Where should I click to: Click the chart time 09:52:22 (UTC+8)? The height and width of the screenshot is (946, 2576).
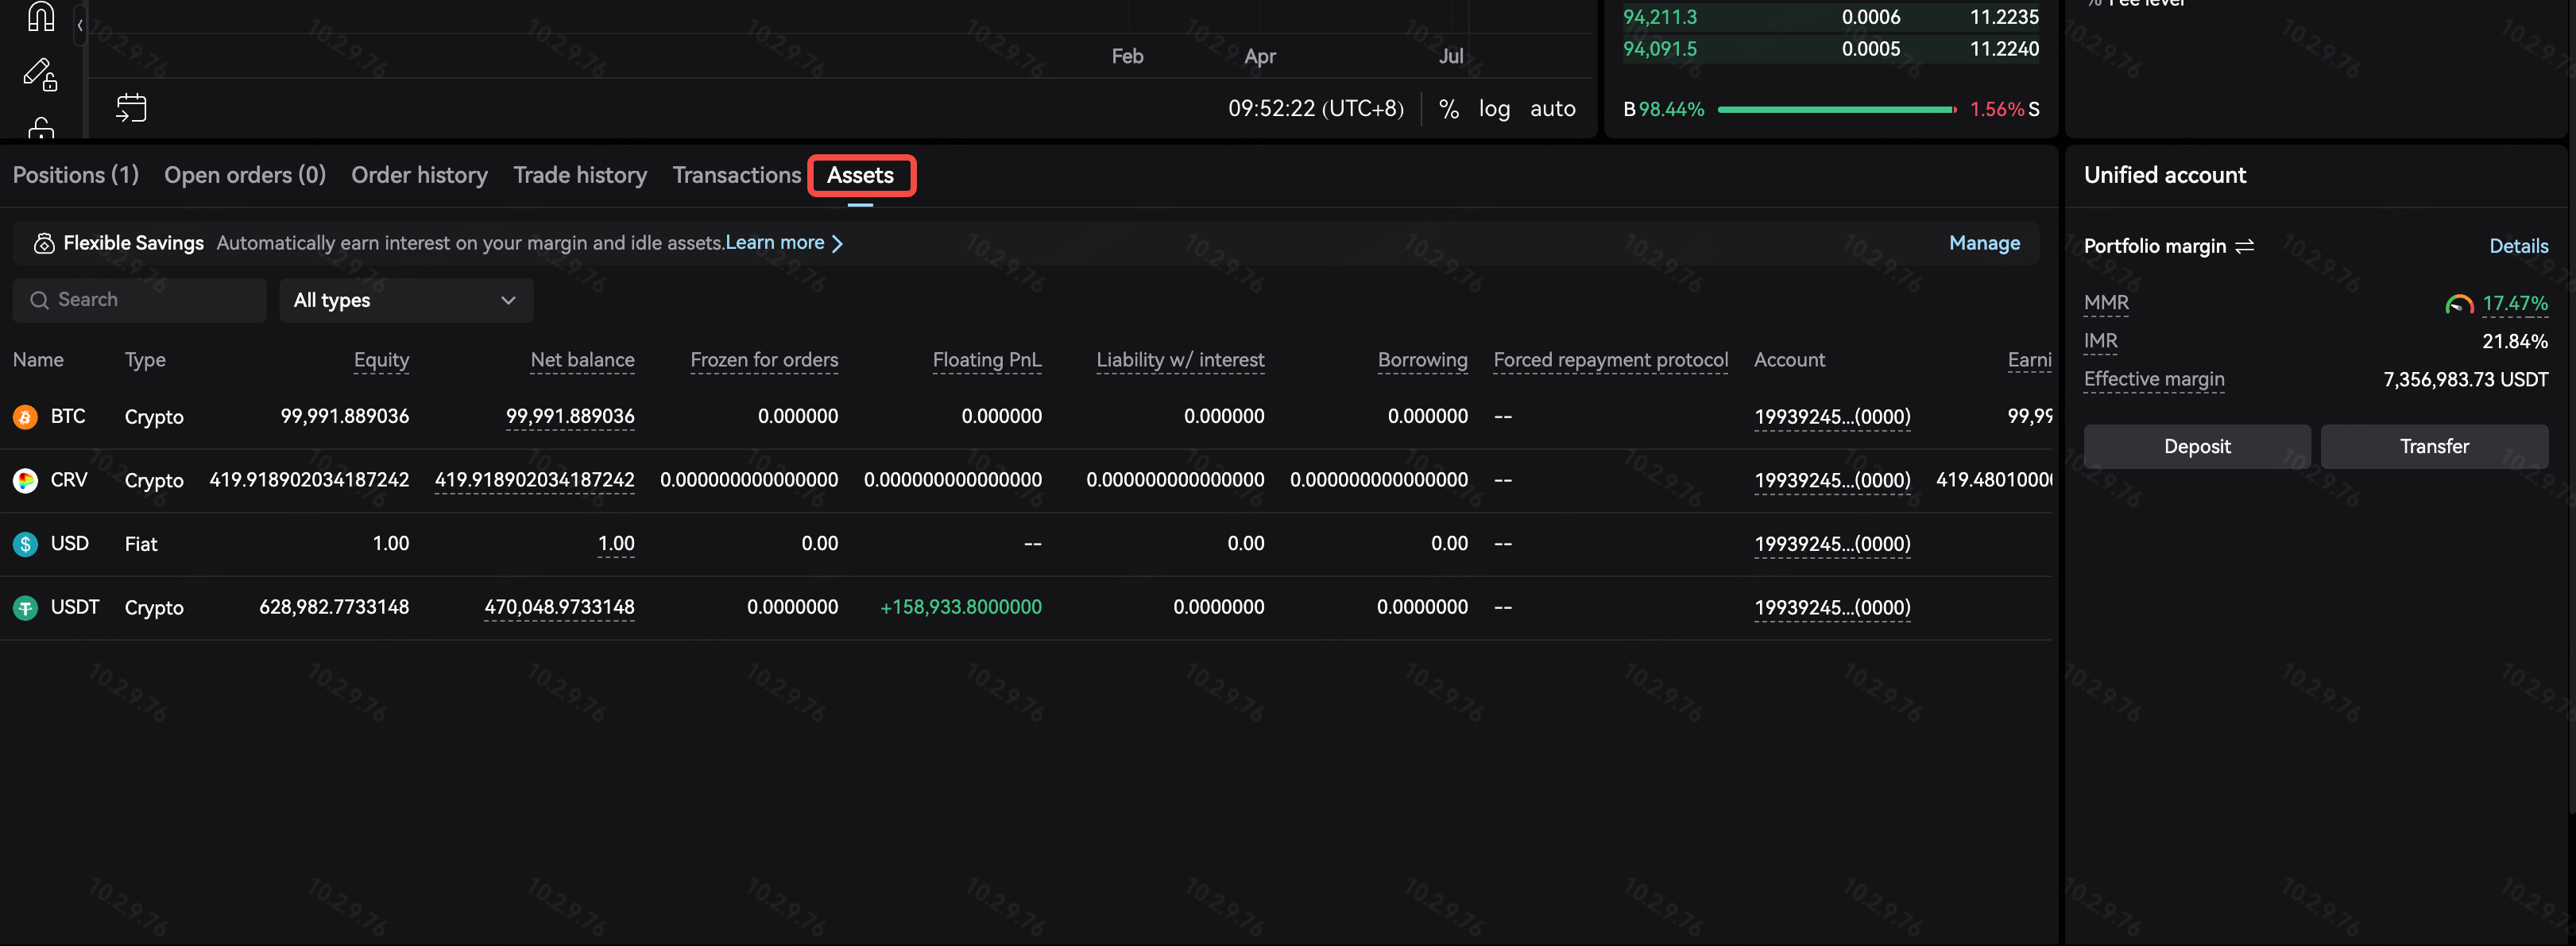tap(1315, 109)
